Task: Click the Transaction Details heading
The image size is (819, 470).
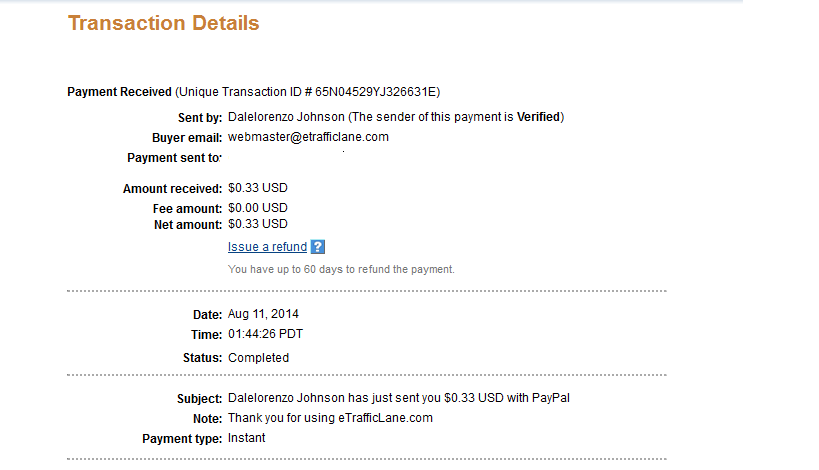Action: (x=163, y=23)
